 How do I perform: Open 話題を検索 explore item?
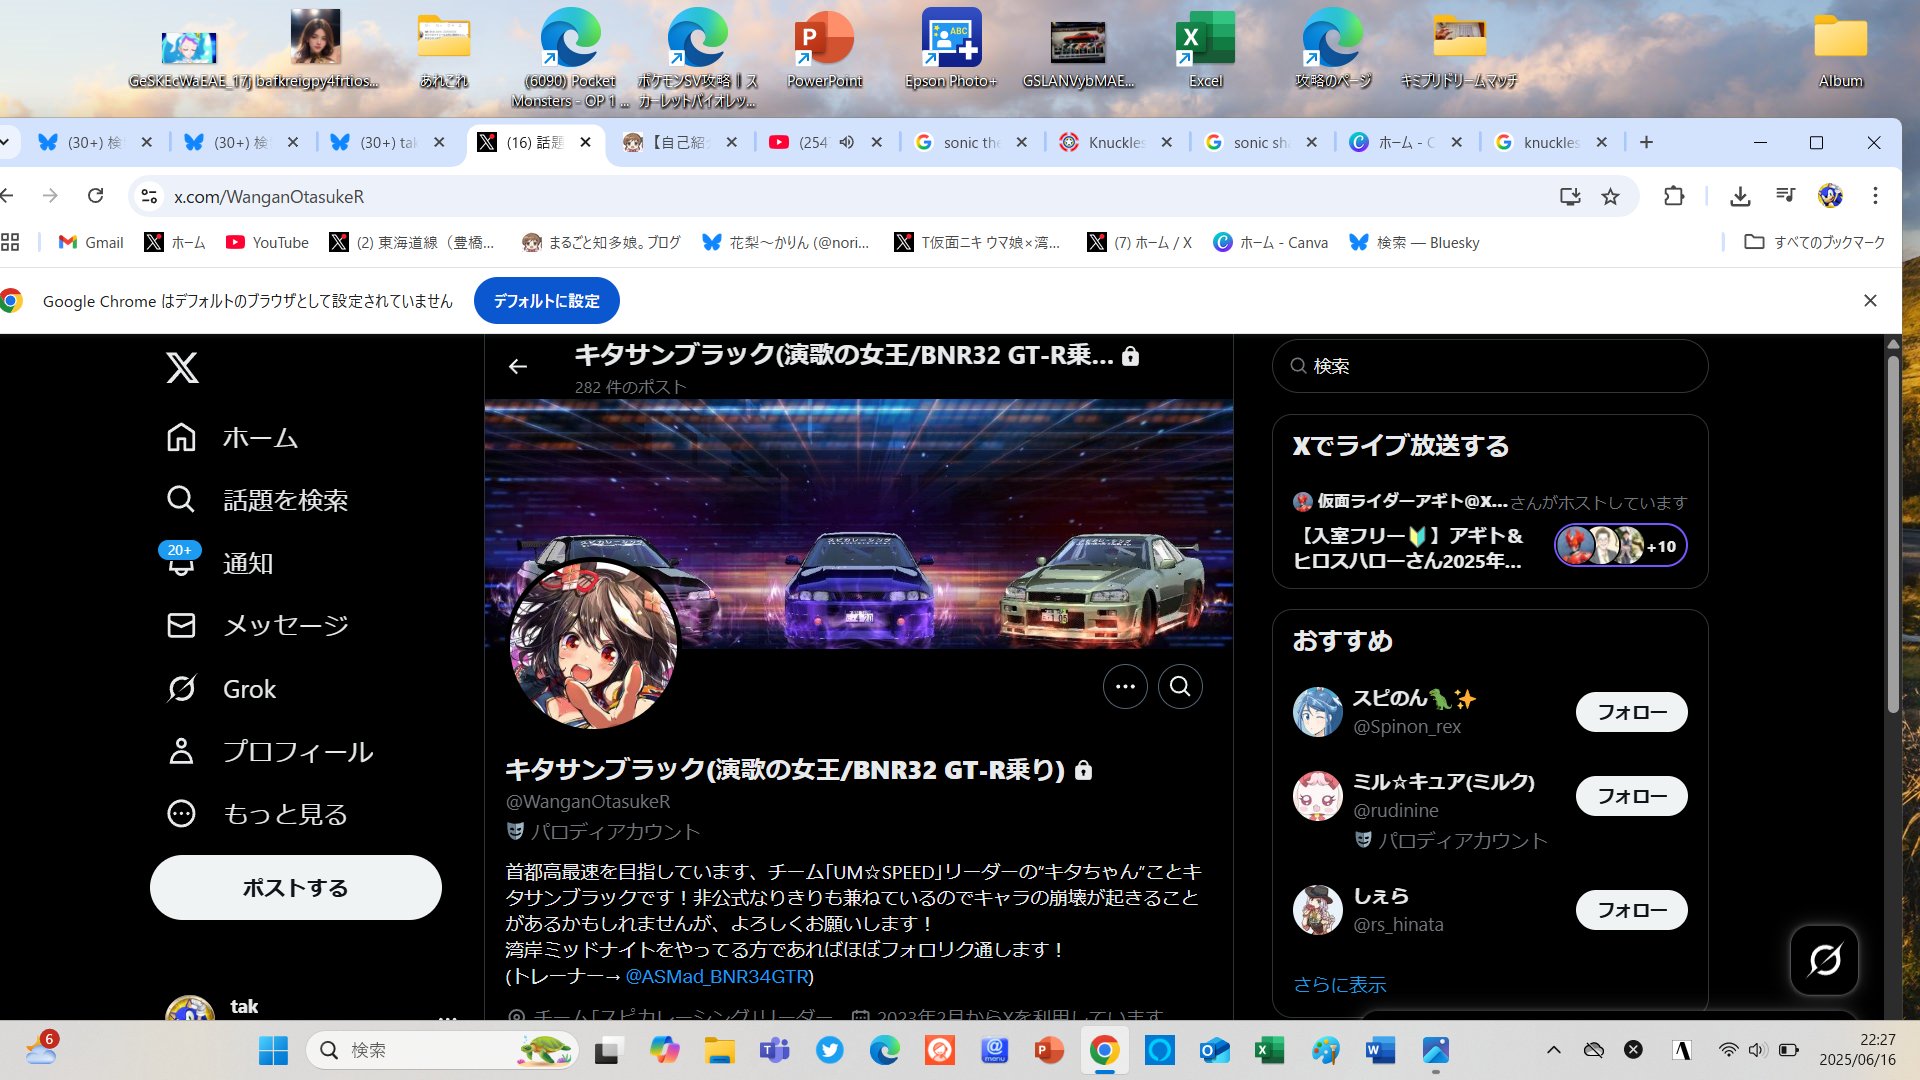point(257,500)
